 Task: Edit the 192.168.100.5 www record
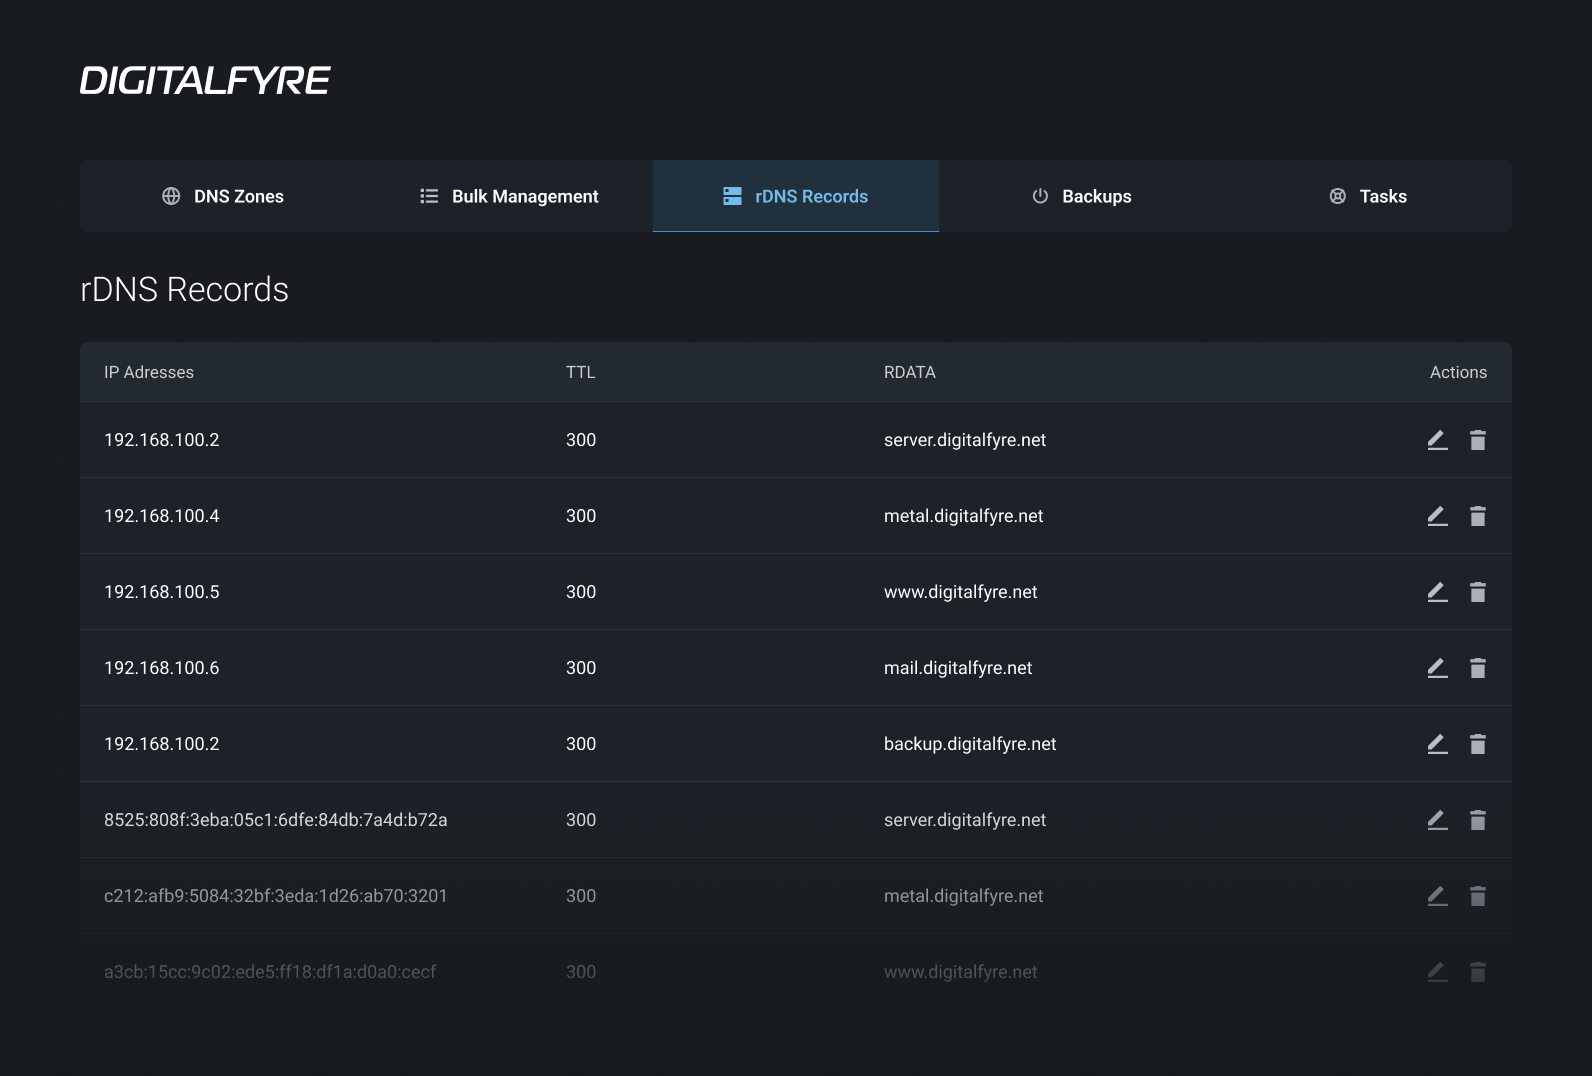1437,592
